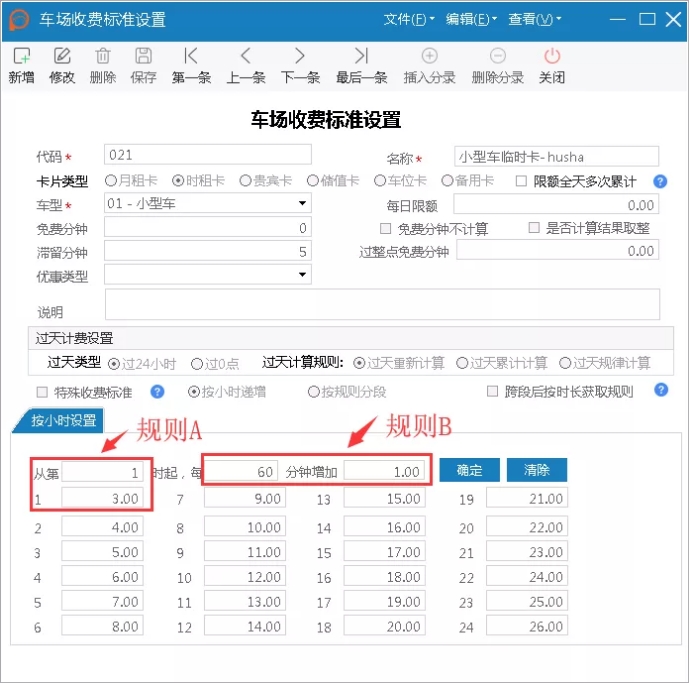Enable the 限额全天多次累计 checkbox
This screenshot has width=689, height=683.
521,181
